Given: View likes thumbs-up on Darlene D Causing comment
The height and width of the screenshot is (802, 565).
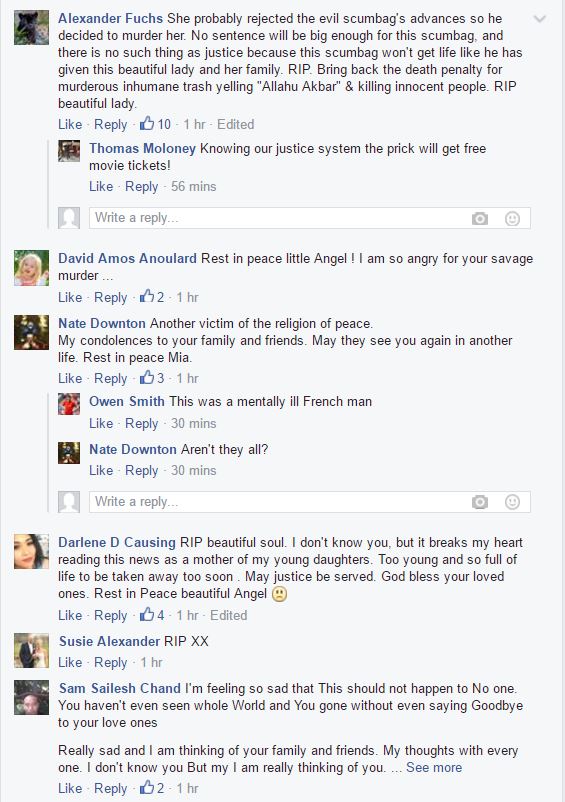Looking at the screenshot, I should pyautogui.click(x=152, y=615).
